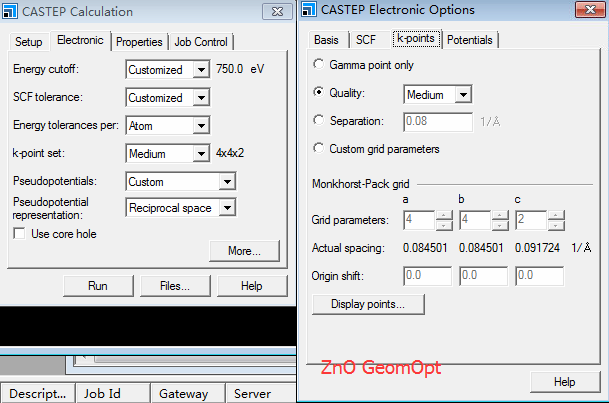The width and height of the screenshot is (609, 403).
Task: Open the Potentials tab
Action: tap(470, 40)
